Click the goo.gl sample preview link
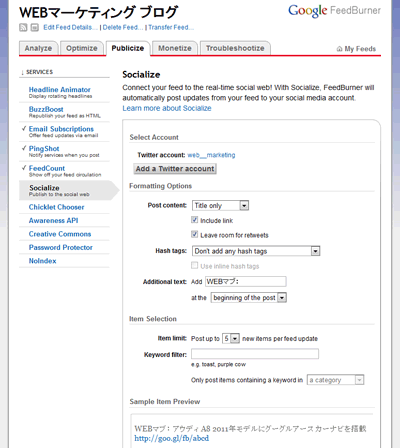Screen dimensions: 400x448 coord(172,438)
